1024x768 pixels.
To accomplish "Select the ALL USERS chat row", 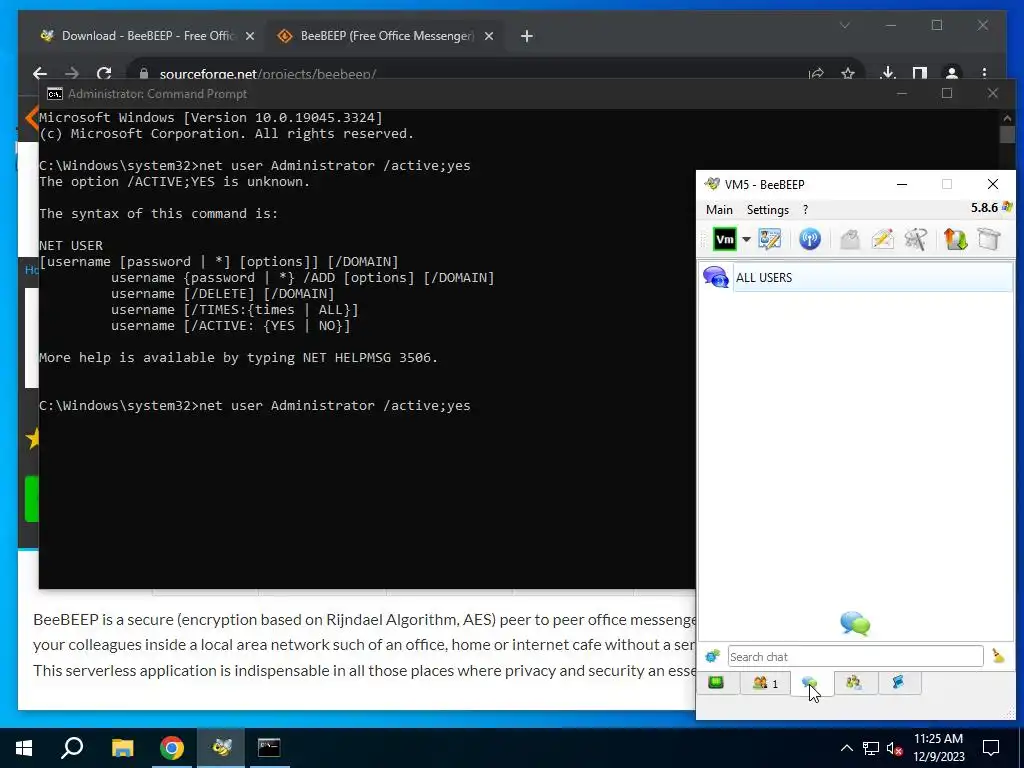I will 857,278.
